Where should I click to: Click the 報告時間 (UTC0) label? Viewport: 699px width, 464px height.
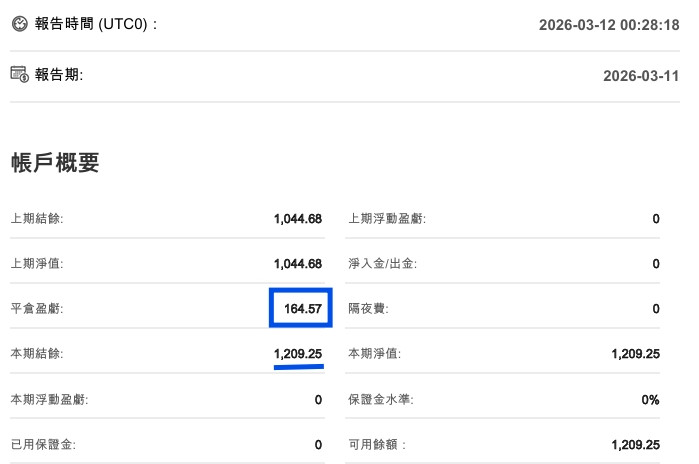[x=96, y=22]
